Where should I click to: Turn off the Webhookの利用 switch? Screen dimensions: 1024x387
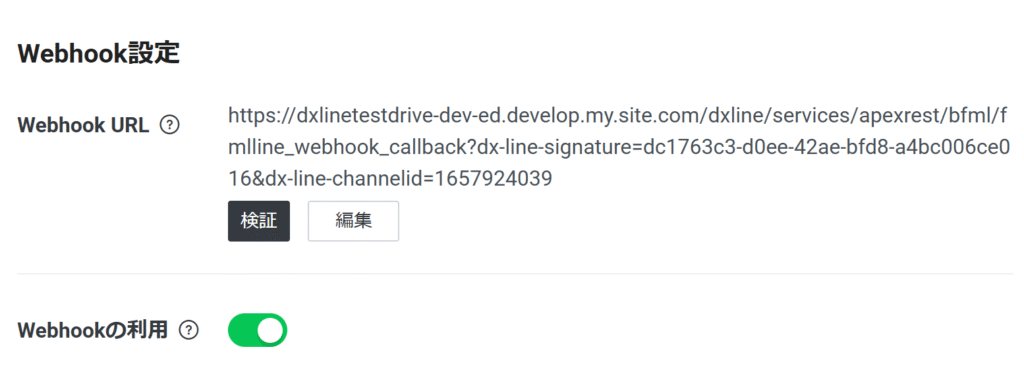tap(257, 330)
